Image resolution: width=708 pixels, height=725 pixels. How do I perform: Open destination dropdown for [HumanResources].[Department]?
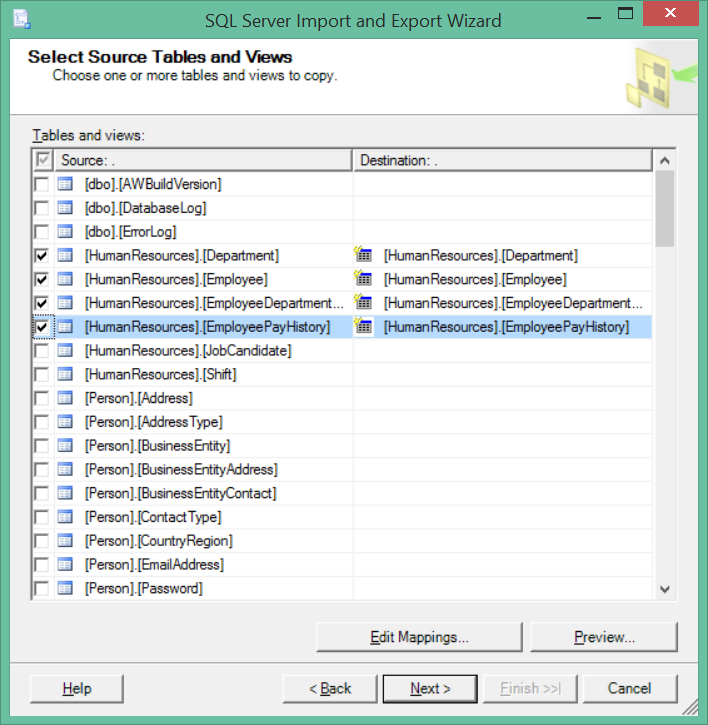[503, 255]
